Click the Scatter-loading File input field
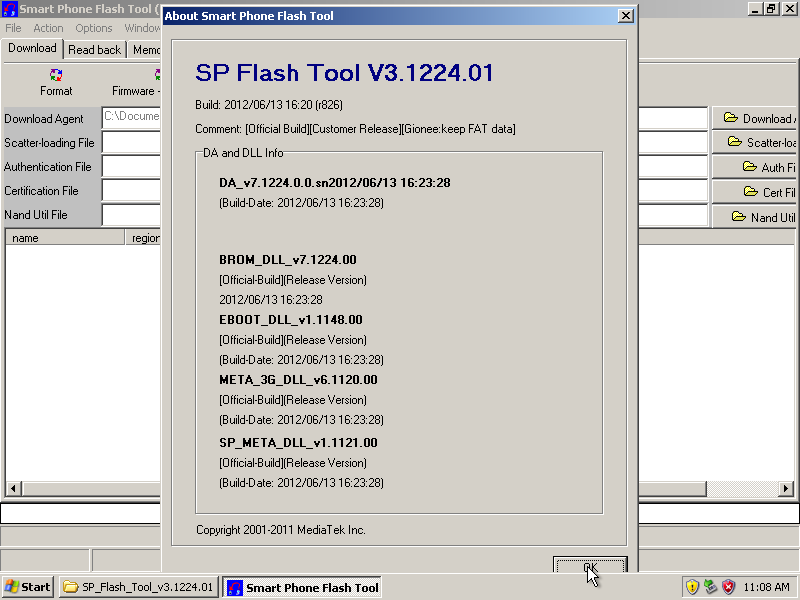800x600 pixels. (x=132, y=142)
